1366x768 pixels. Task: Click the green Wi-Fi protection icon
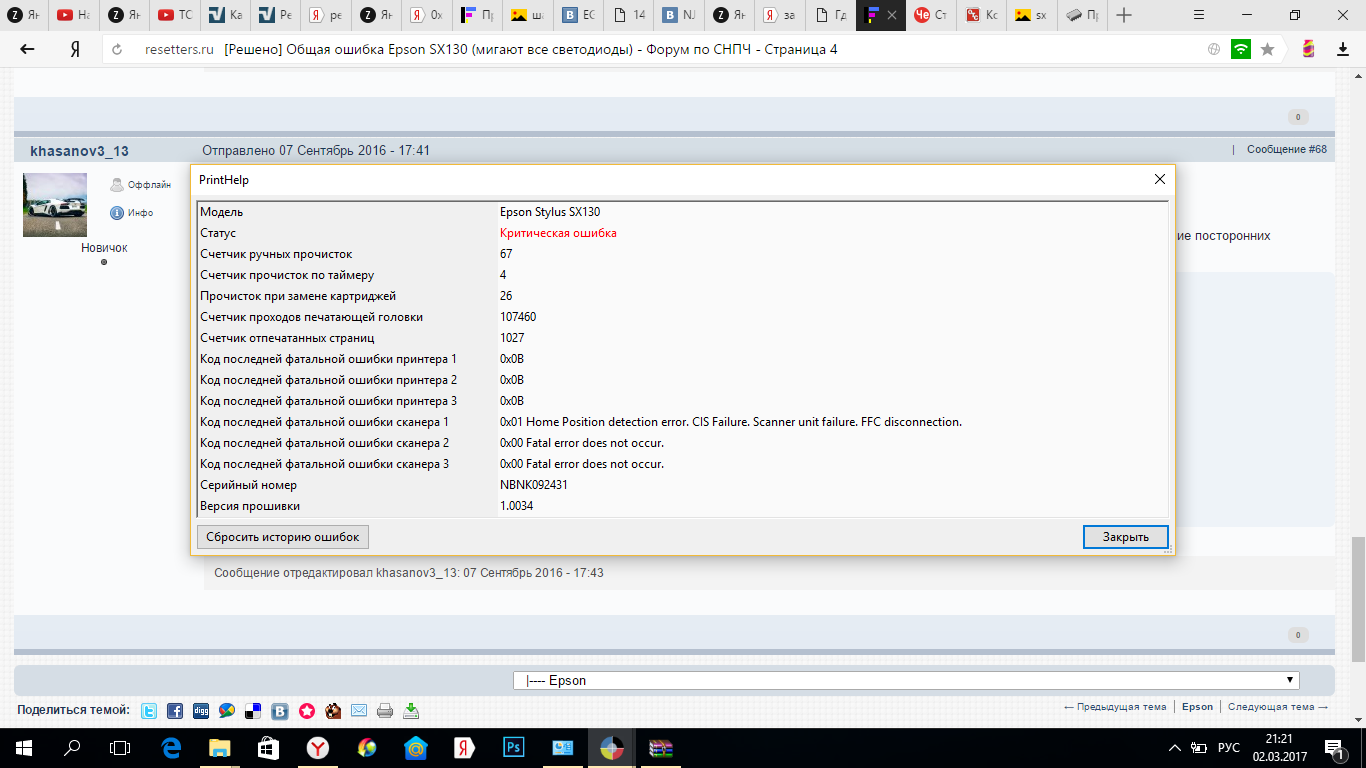point(1241,49)
